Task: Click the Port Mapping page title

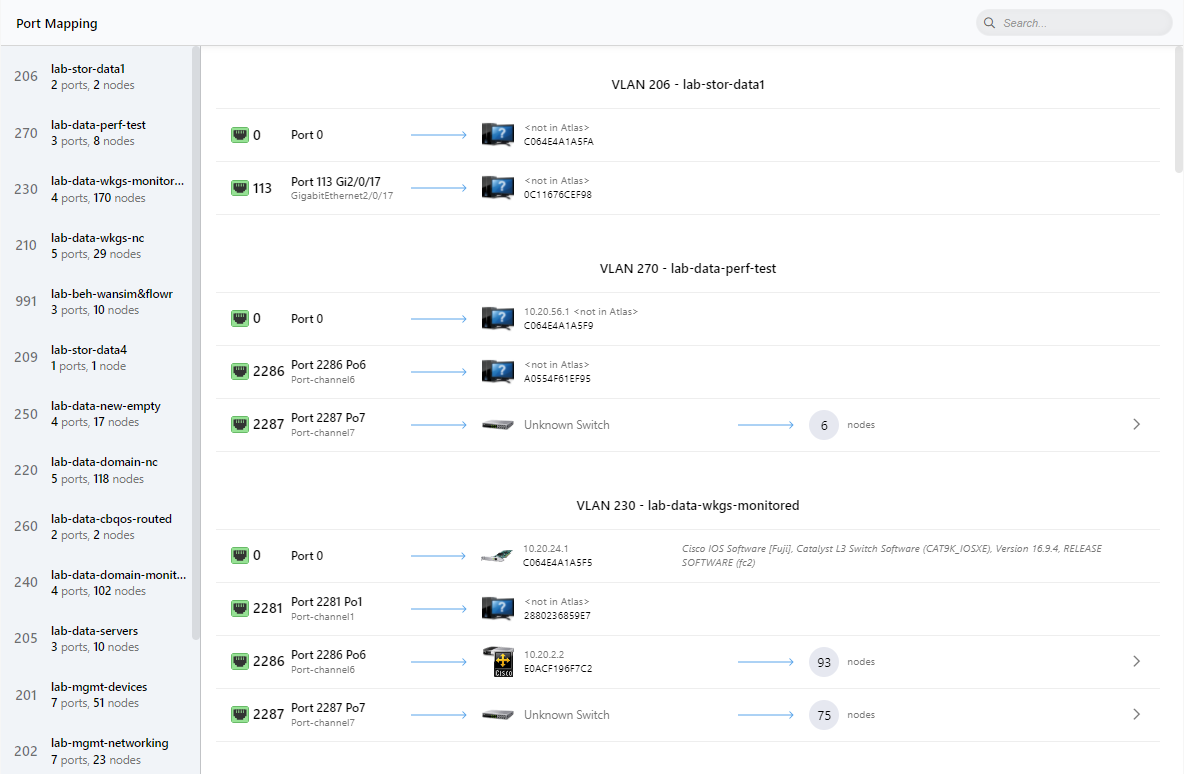Action: pyautogui.click(x=57, y=23)
